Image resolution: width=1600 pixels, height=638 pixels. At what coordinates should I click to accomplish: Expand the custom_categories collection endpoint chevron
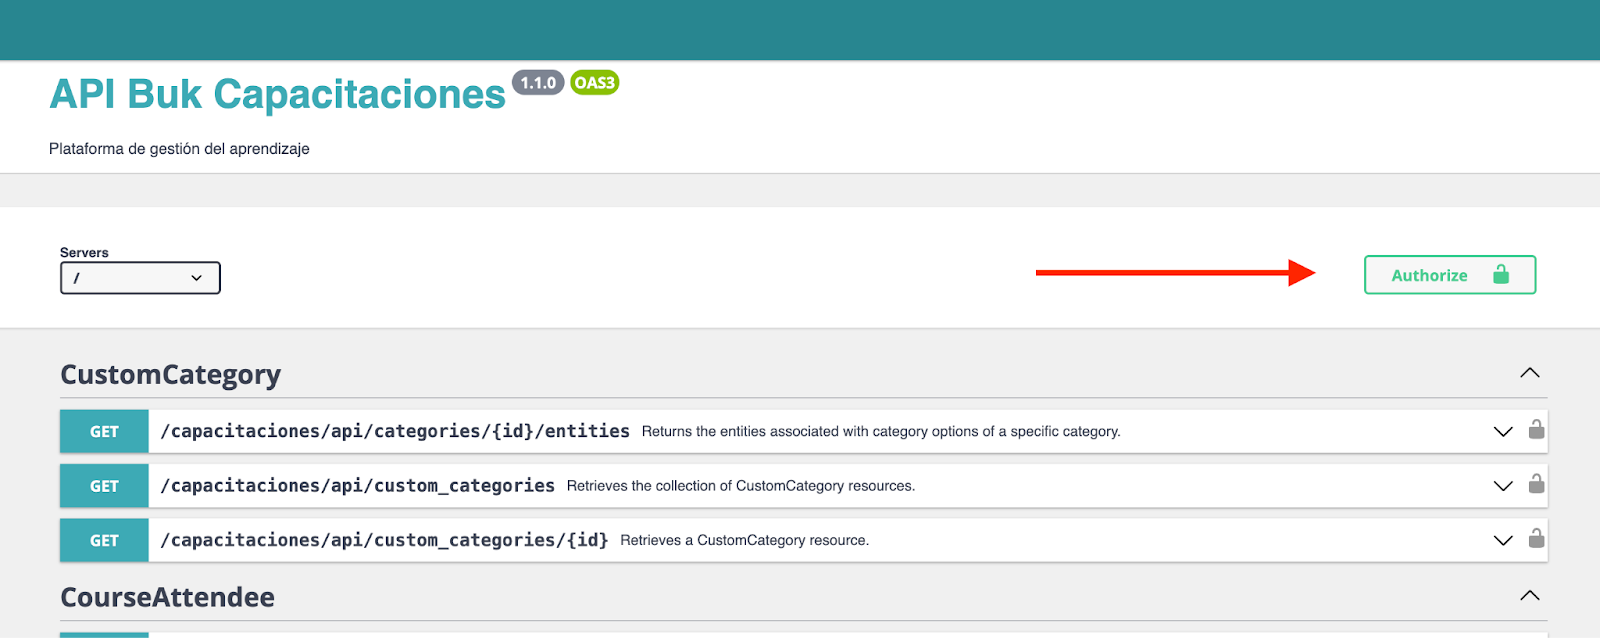point(1502,486)
